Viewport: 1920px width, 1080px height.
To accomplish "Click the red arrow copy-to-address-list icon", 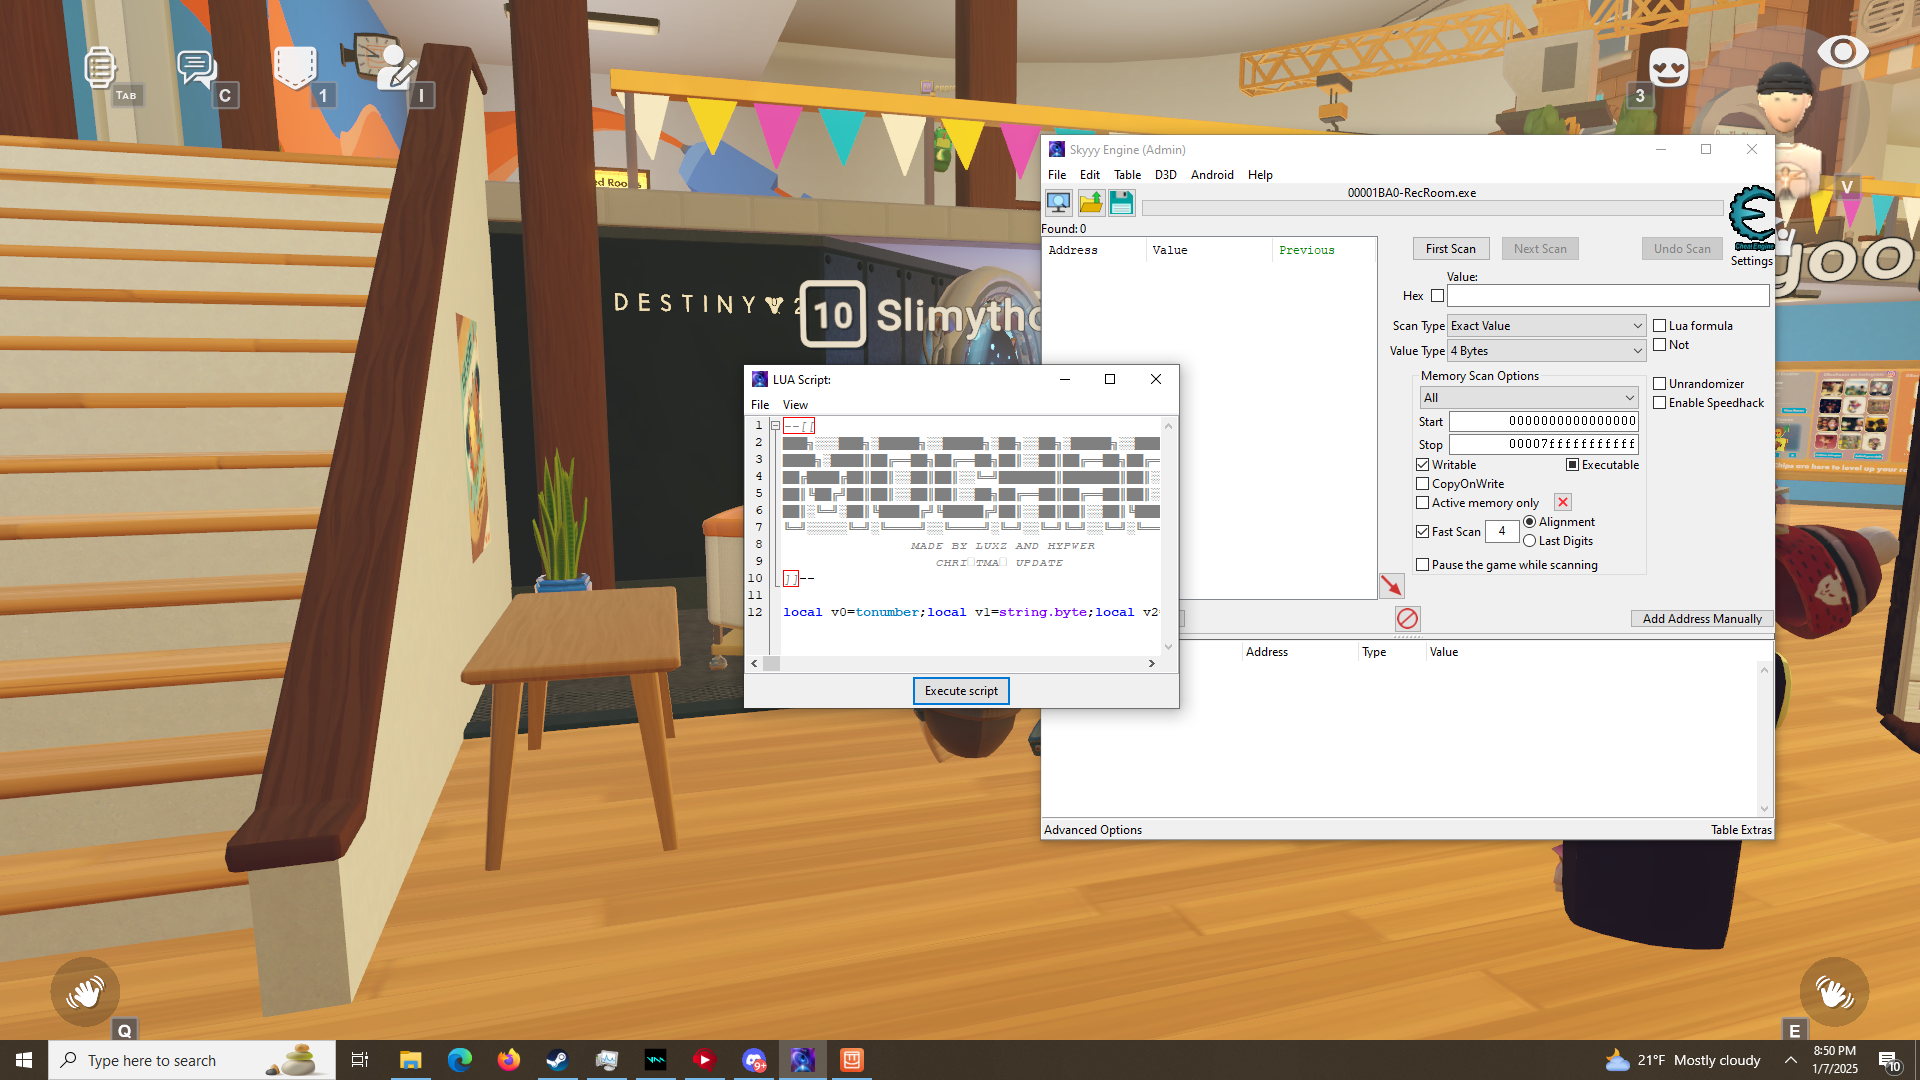I will pyautogui.click(x=1391, y=586).
